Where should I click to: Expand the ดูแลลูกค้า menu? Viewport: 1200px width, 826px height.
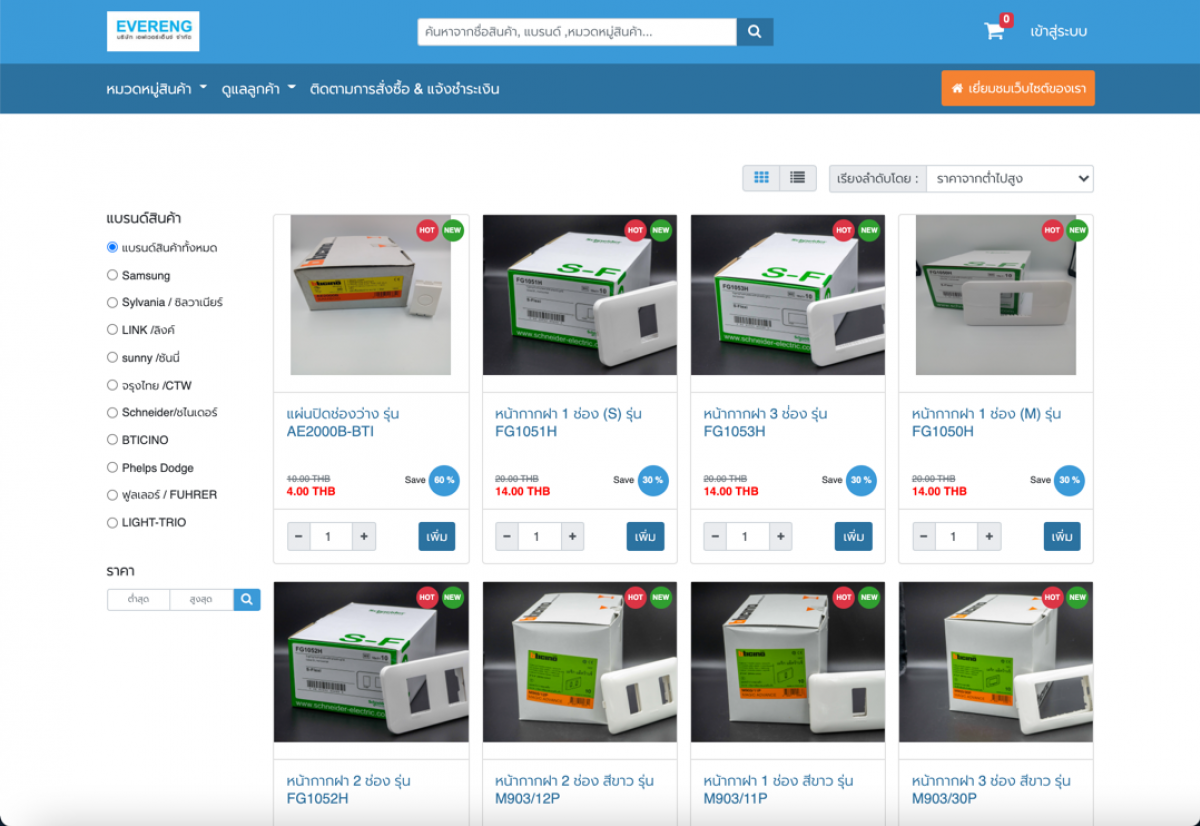pyautogui.click(x=259, y=89)
